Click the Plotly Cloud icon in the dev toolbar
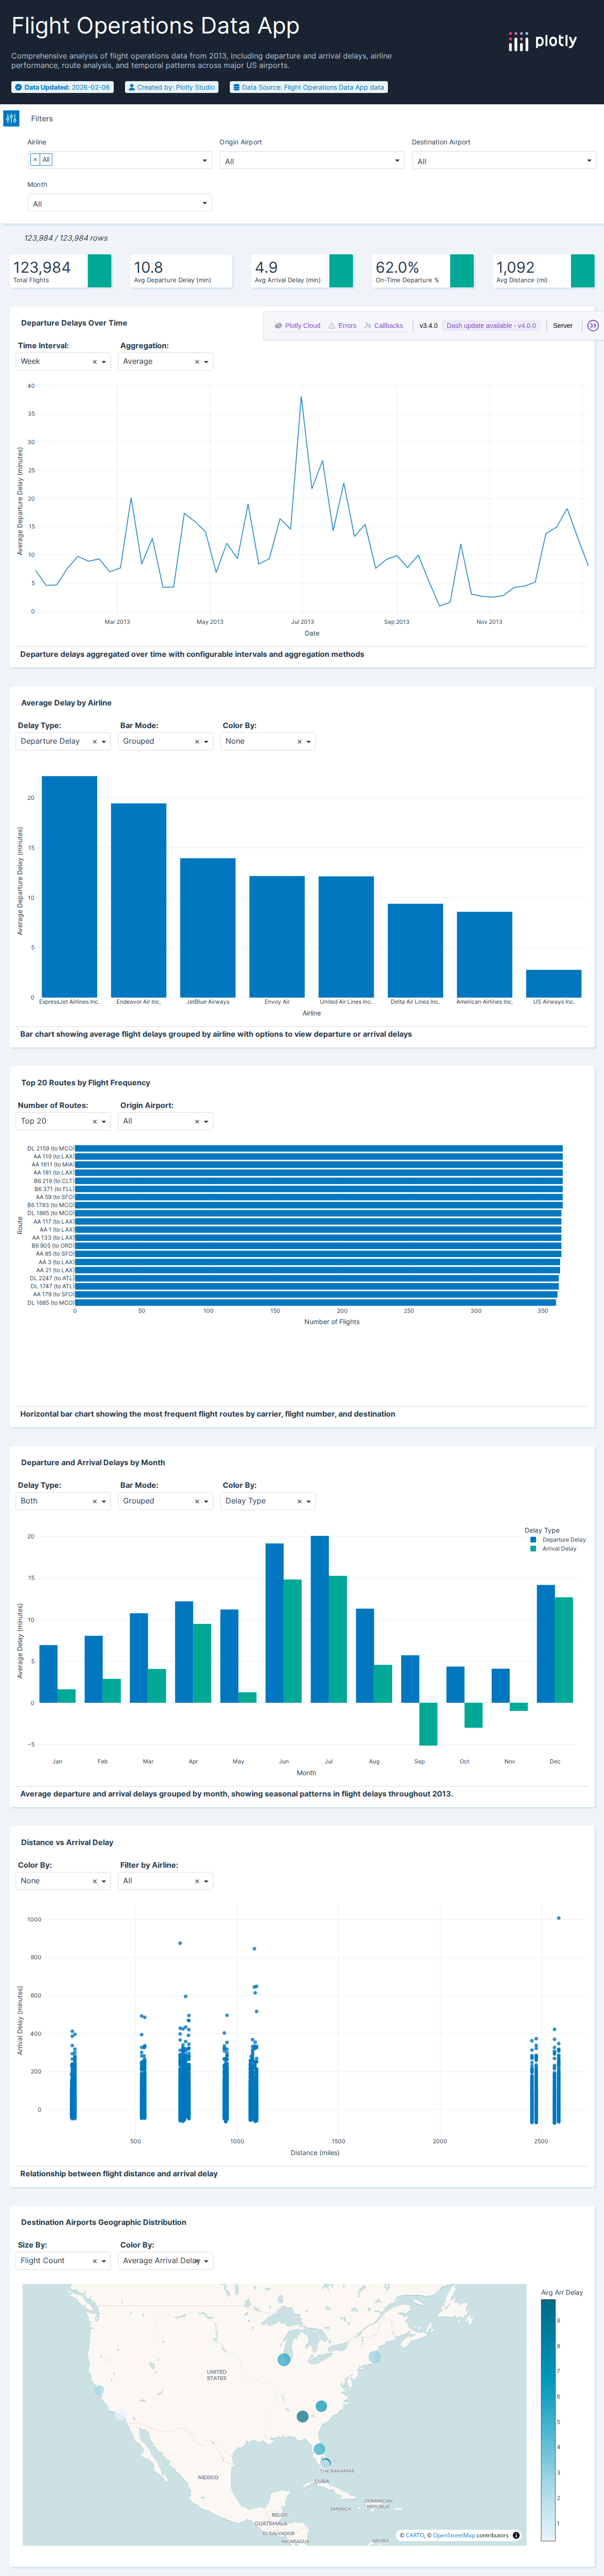 278,326
